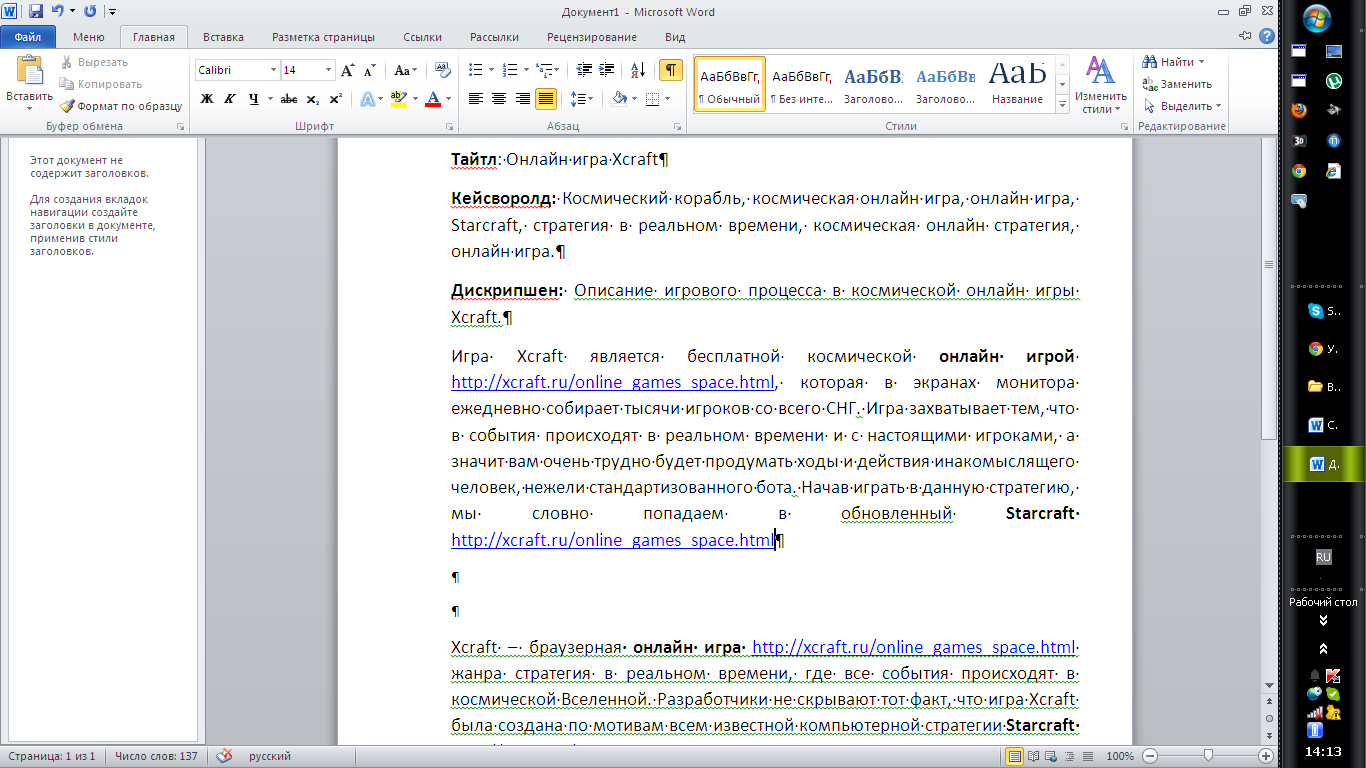Align text left
Image resolution: width=1366 pixels, height=768 pixels.
[476, 99]
